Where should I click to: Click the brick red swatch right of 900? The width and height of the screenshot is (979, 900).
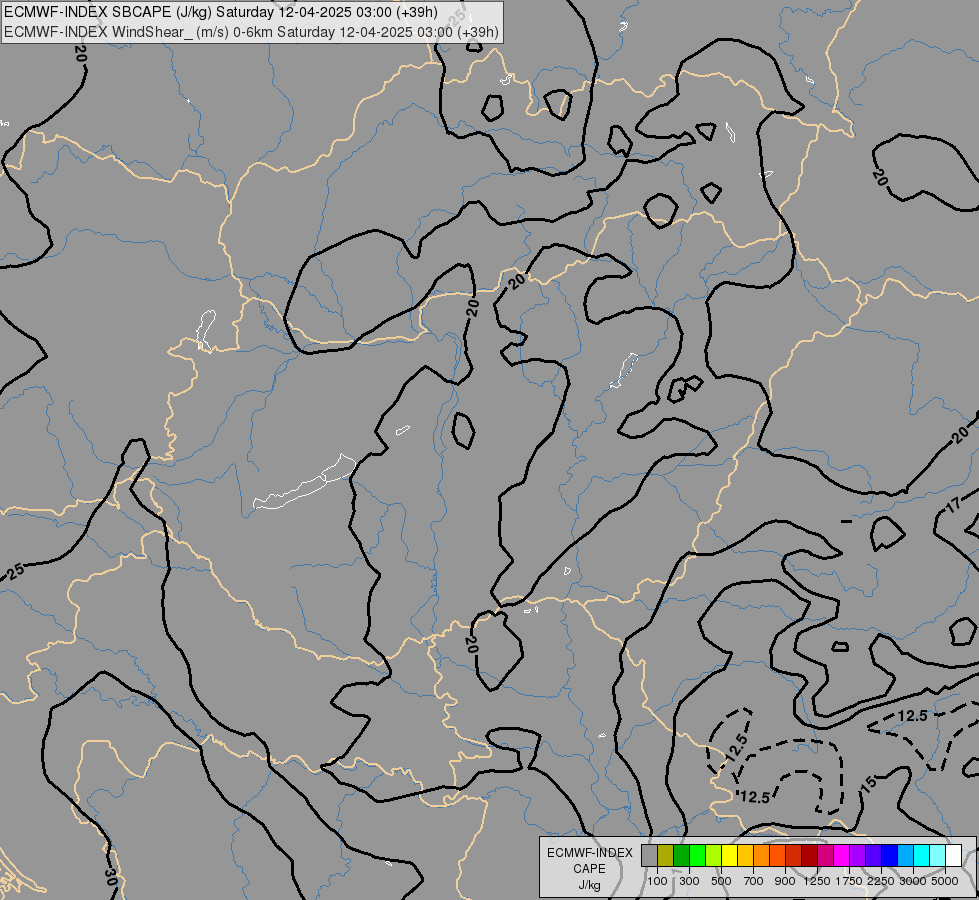(793, 855)
